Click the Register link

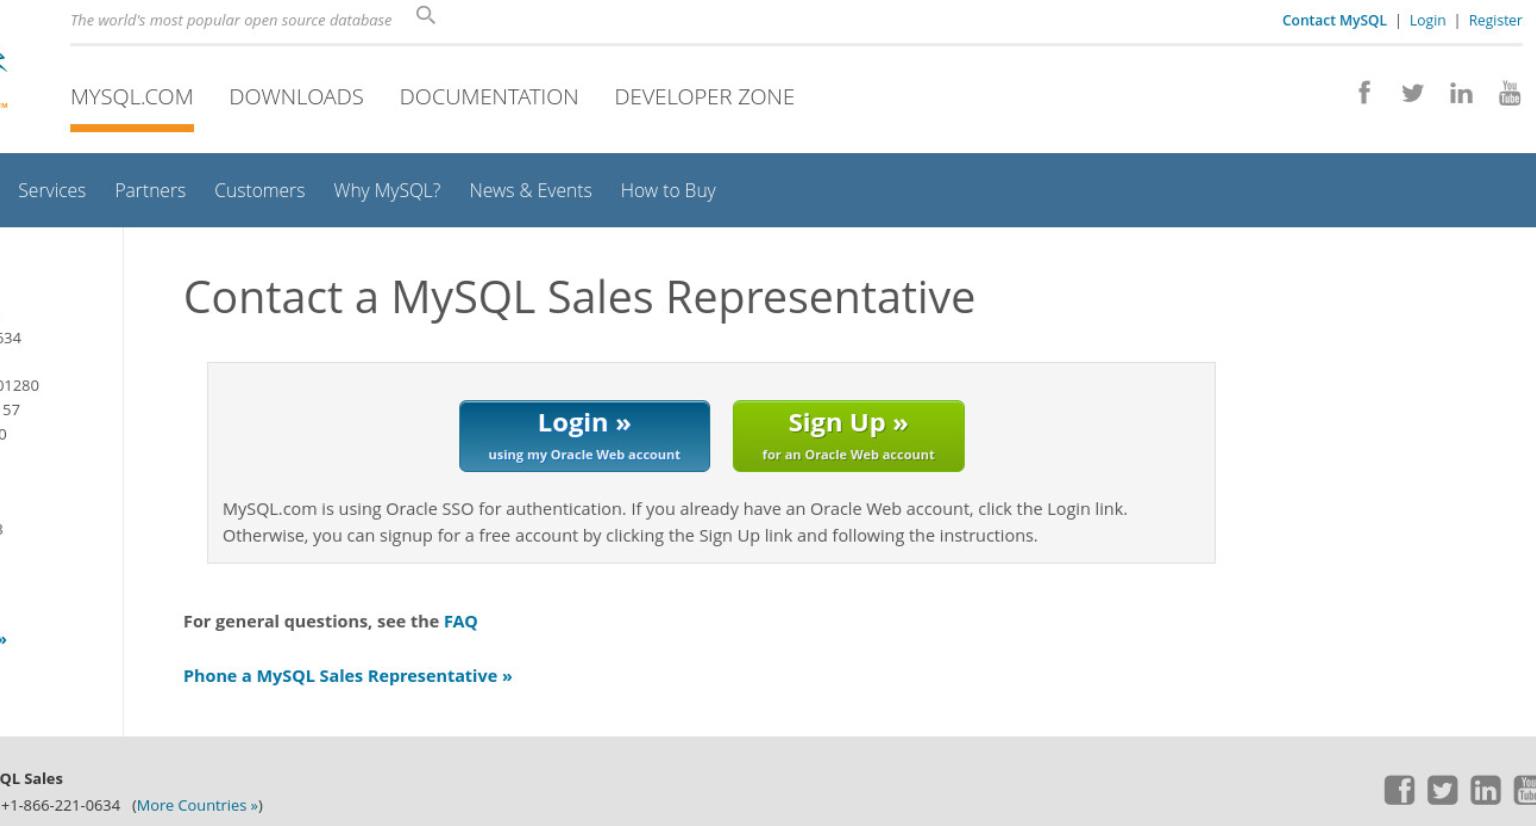point(1495,20)
